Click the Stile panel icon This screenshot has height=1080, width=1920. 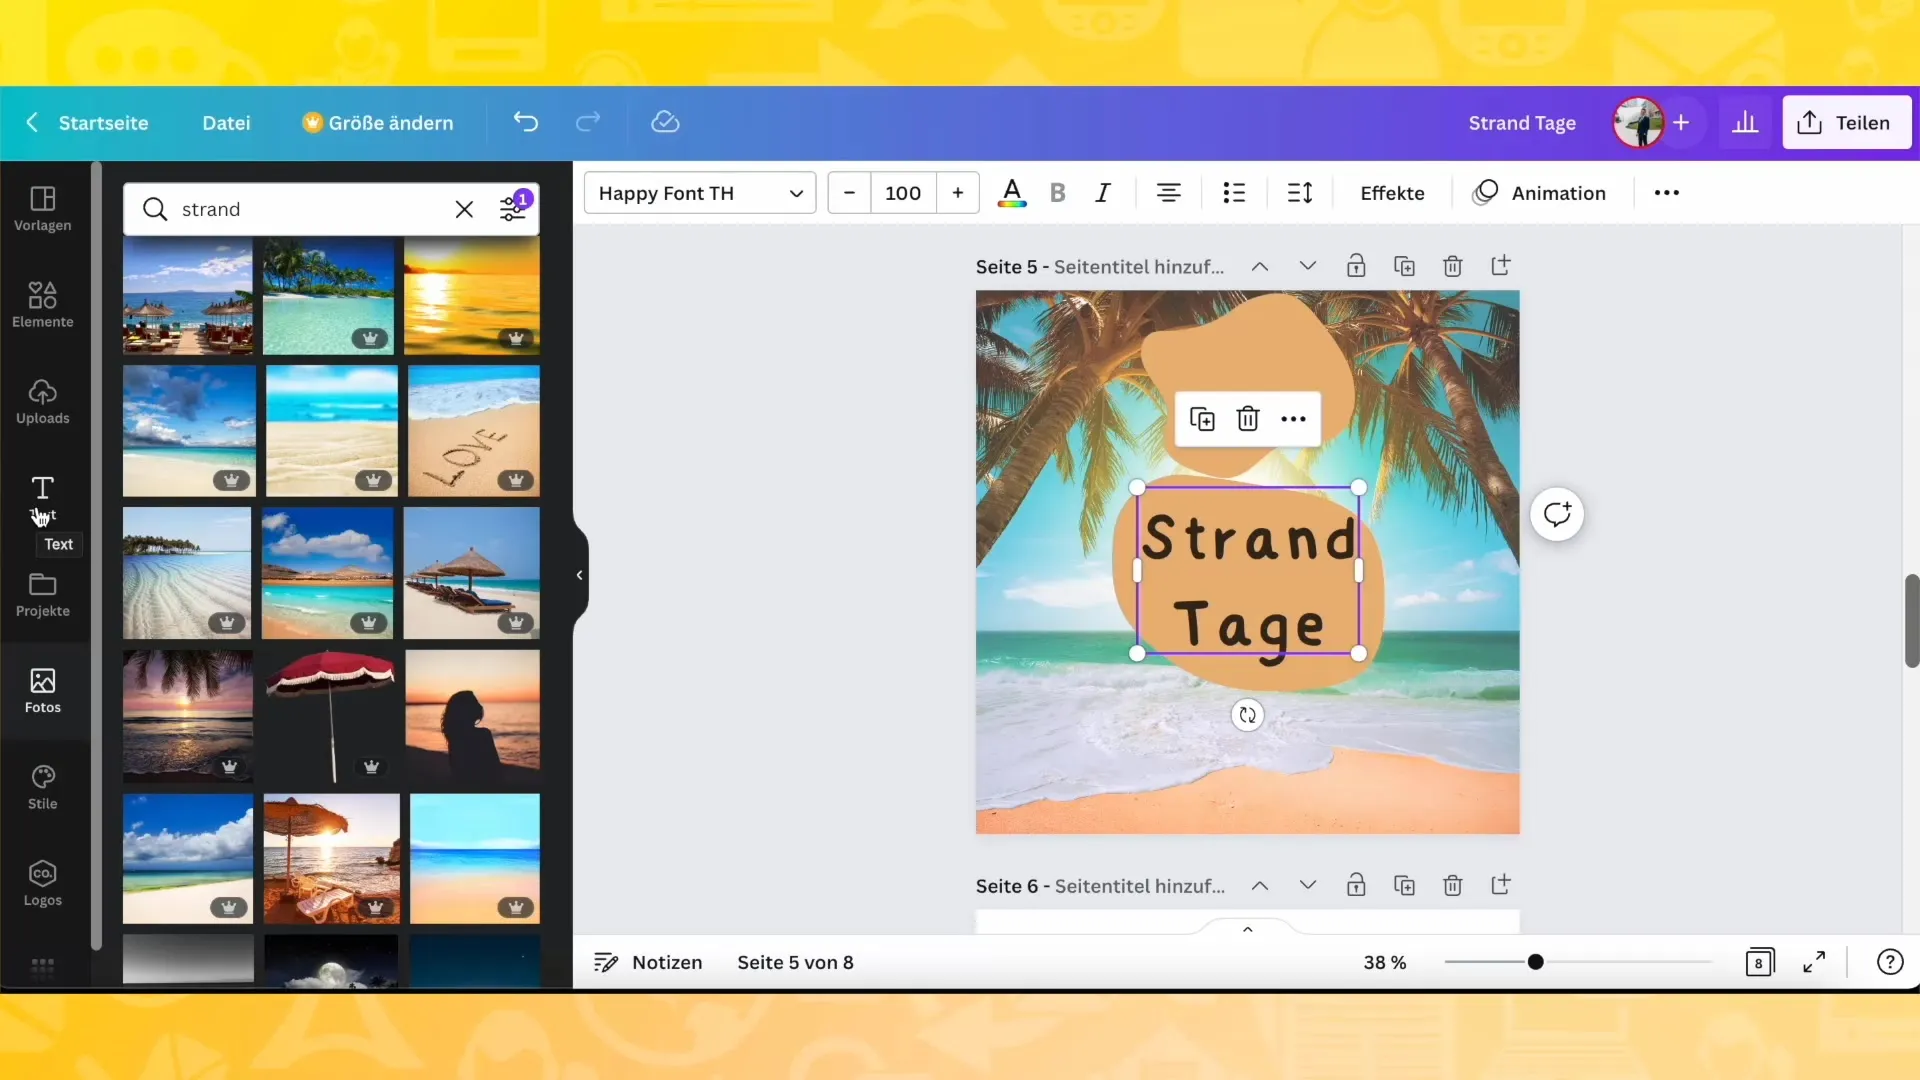click(42, 786)
